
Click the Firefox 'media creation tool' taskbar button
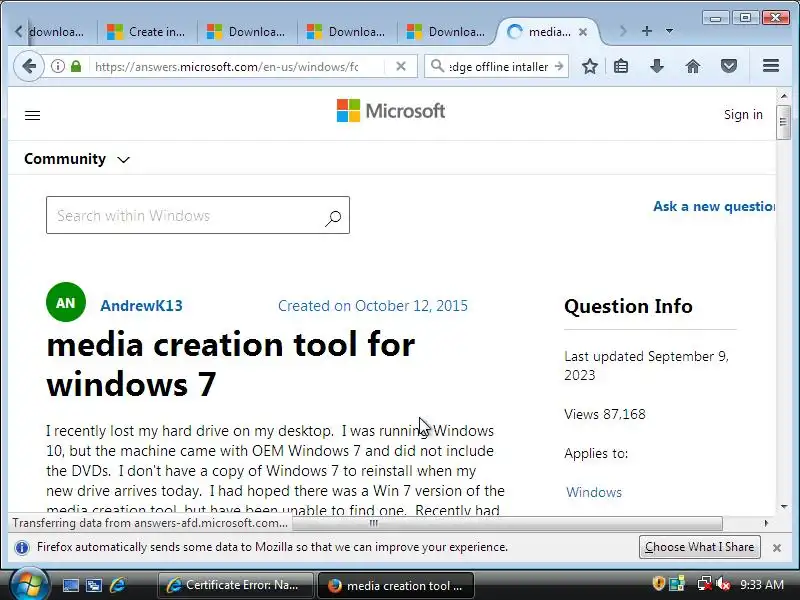click(x=396, y=585)
